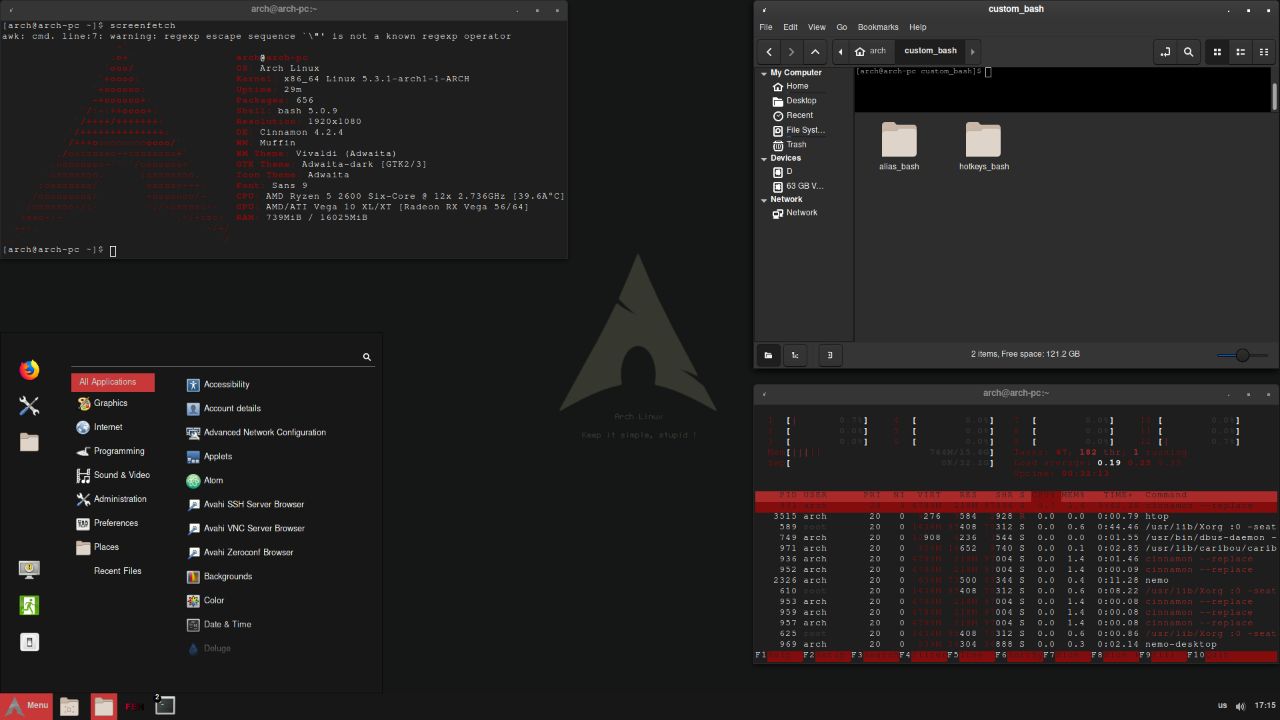Switch Nemo to icon view
Image resolution: width=1280 pixels, height=720 pixels.
tap(1217, 52)
